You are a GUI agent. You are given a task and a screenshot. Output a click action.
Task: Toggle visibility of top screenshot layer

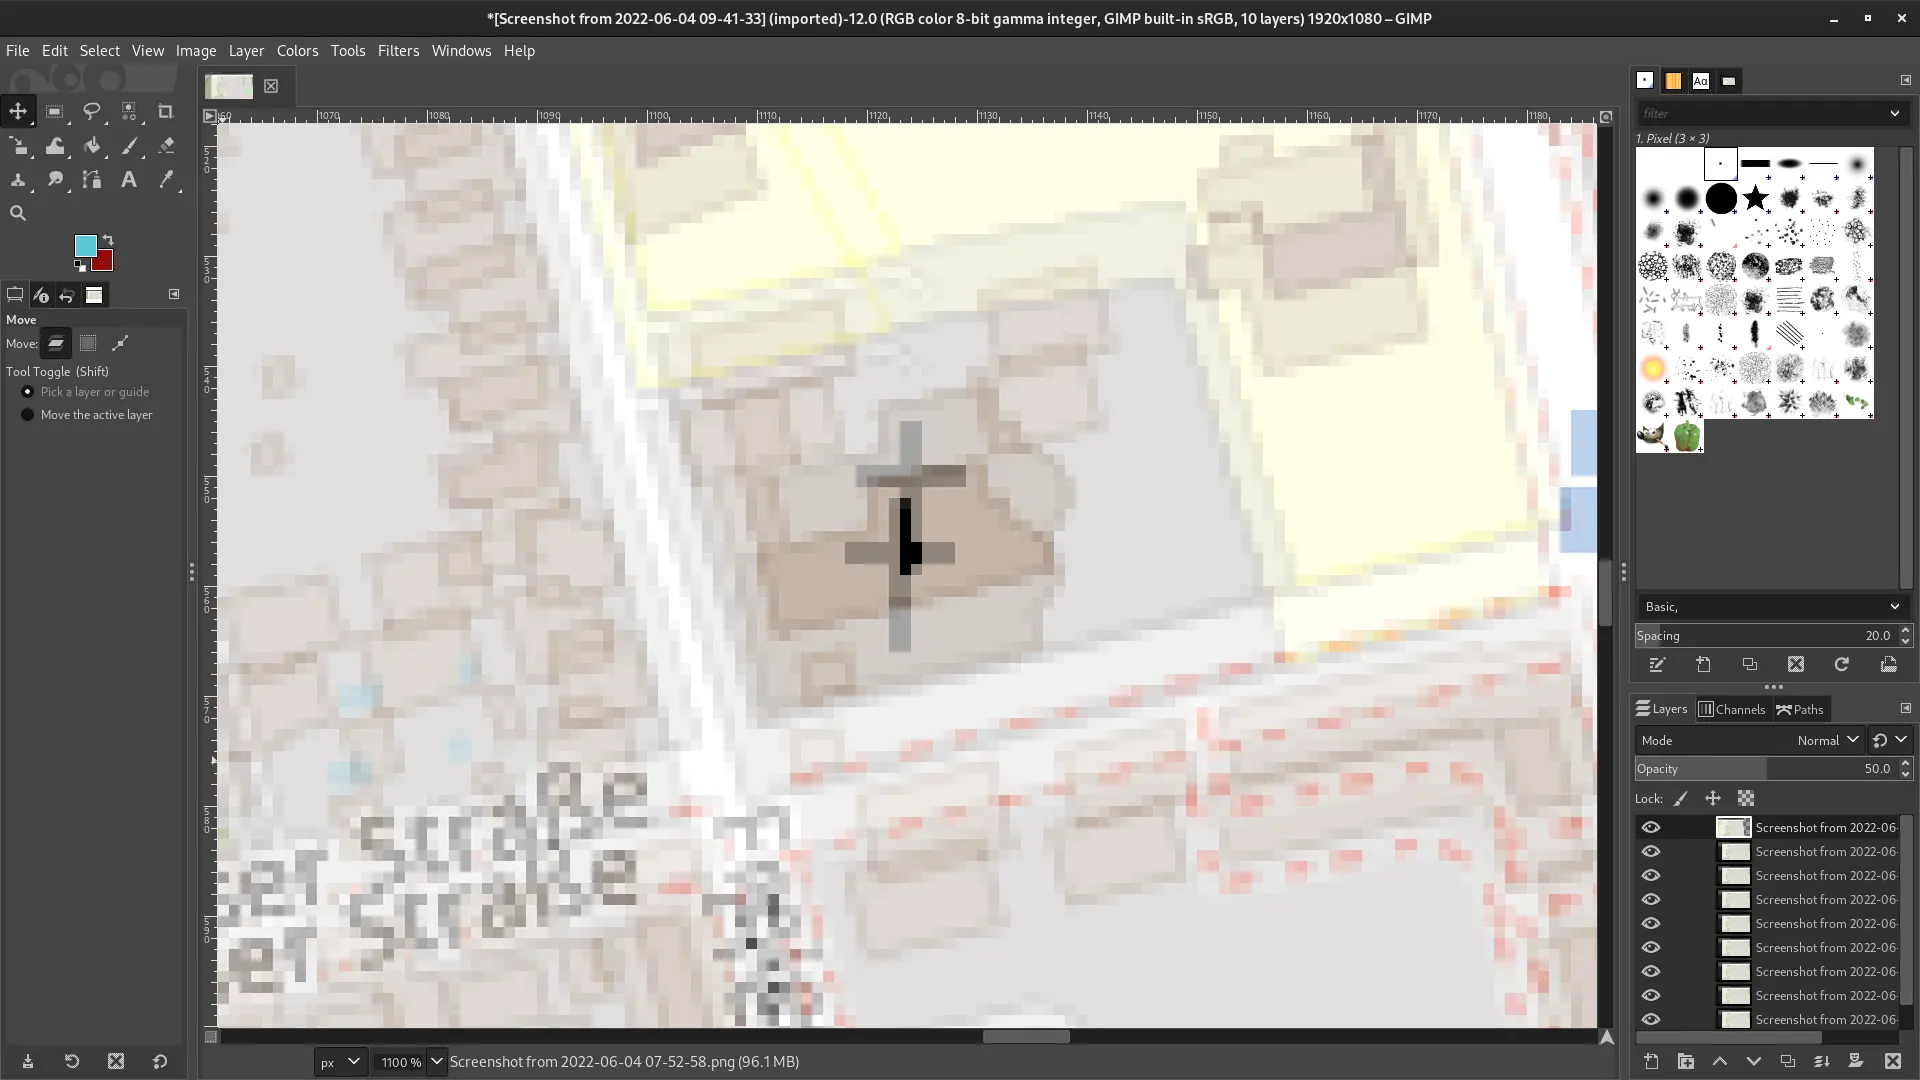[1651, 827]
